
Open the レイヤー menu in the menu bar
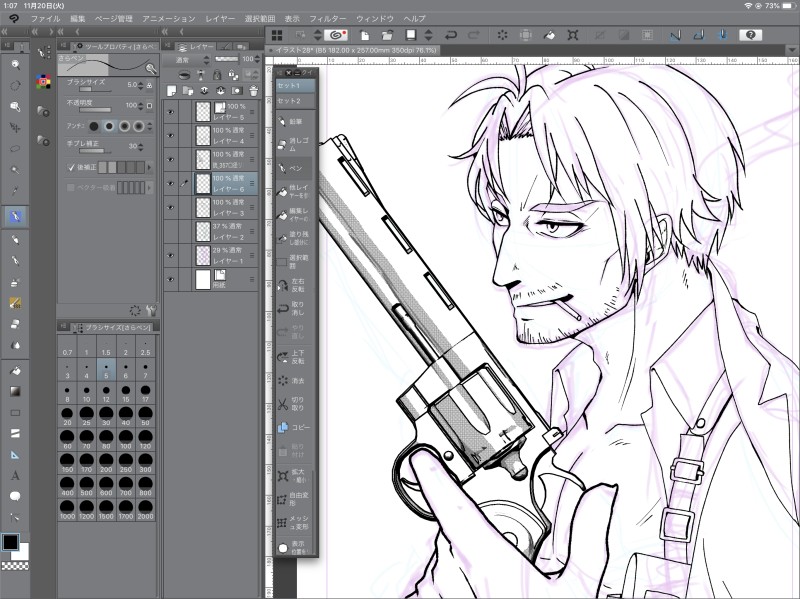click(x=220, y=19)
